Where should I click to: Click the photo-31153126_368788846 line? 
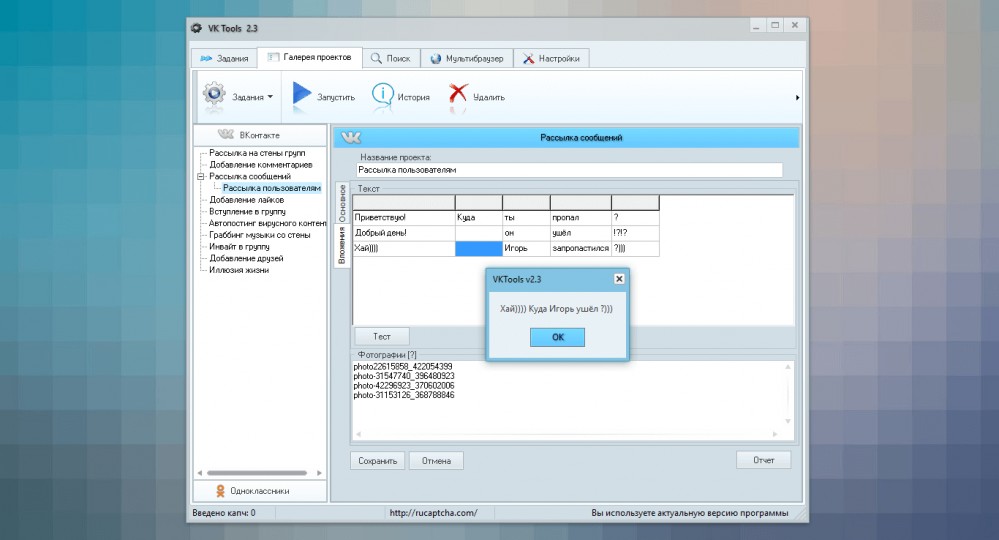tap(404, 395)
